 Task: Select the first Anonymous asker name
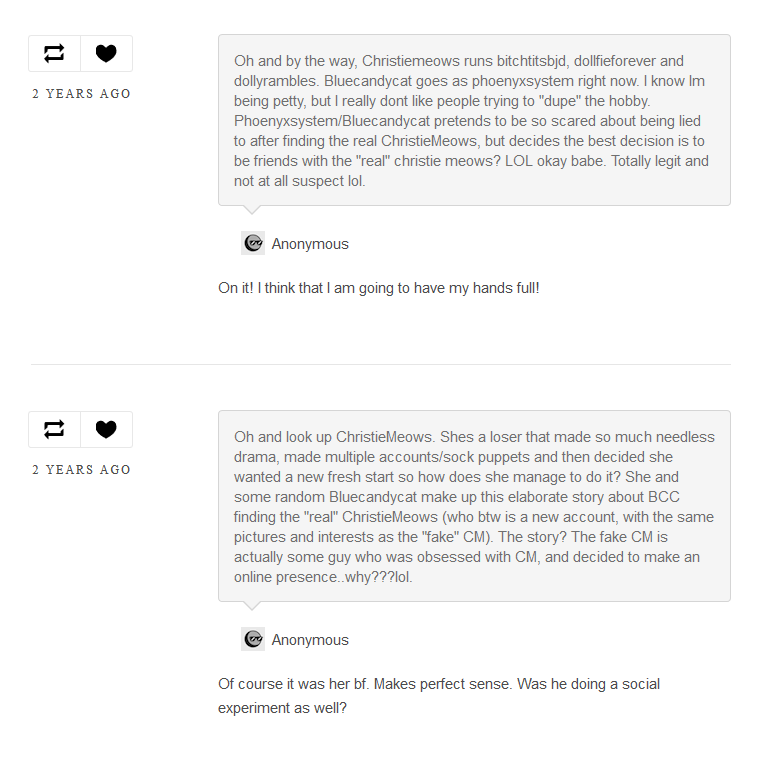point(310,244)
